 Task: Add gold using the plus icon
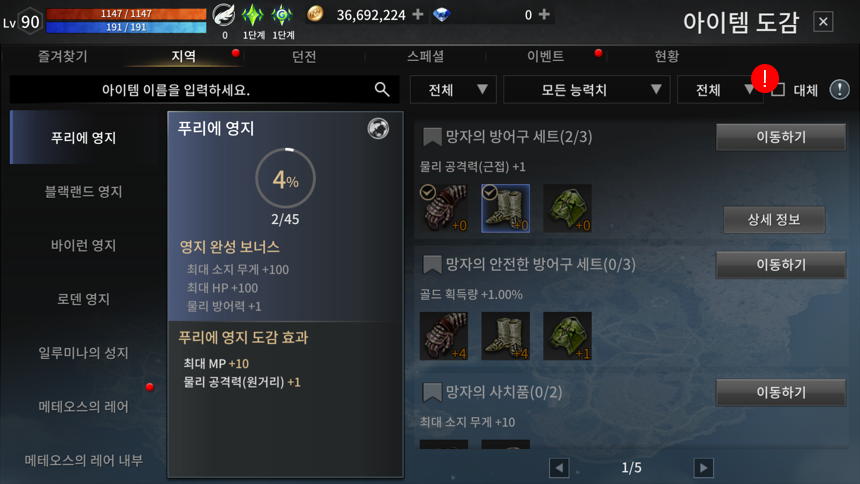click(418, 14)
